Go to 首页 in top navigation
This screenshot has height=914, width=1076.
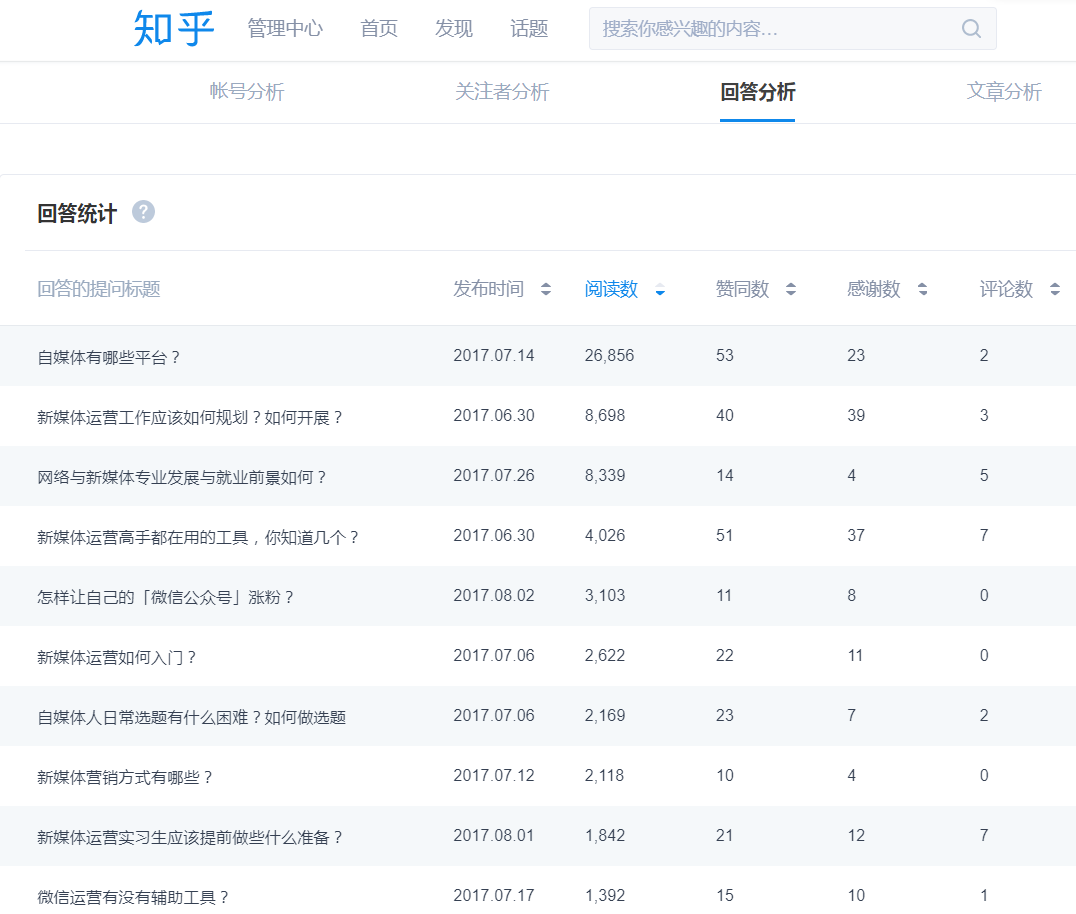coord(379,29)
